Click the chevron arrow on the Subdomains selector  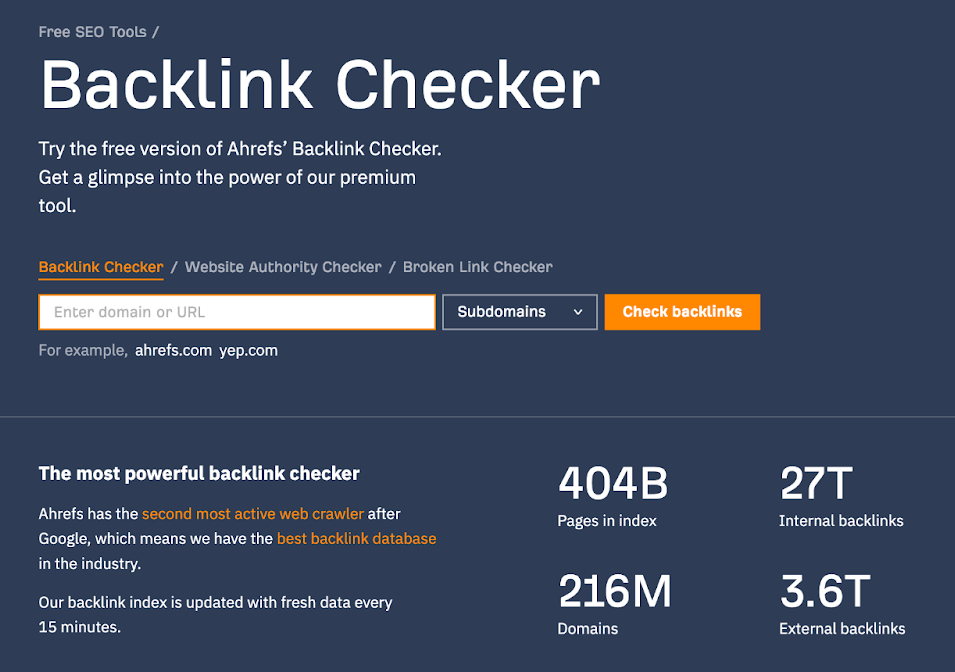click(580, 312)
